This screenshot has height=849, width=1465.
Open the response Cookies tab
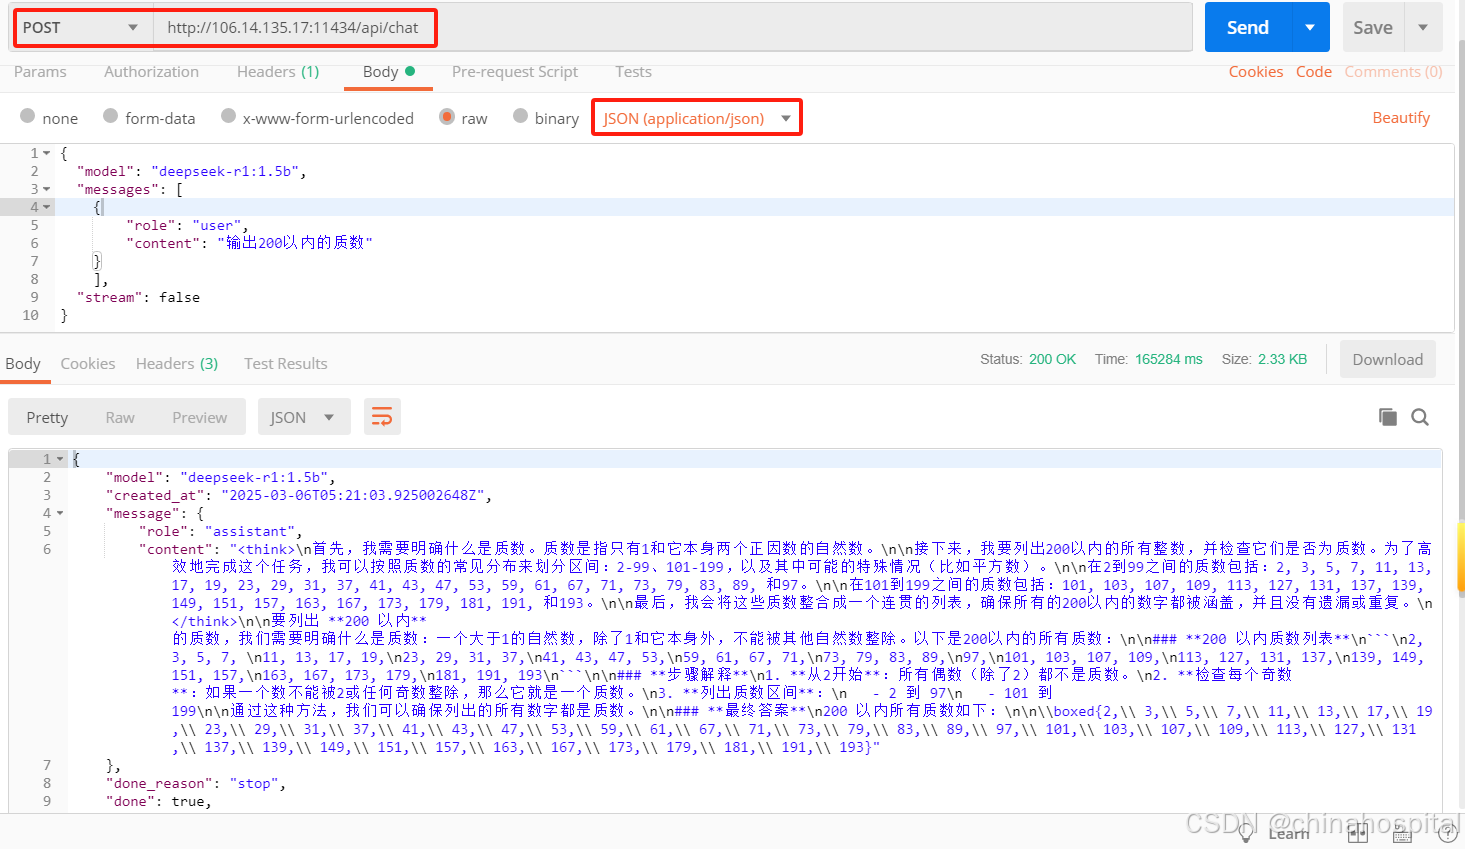[x=88, y=364]
